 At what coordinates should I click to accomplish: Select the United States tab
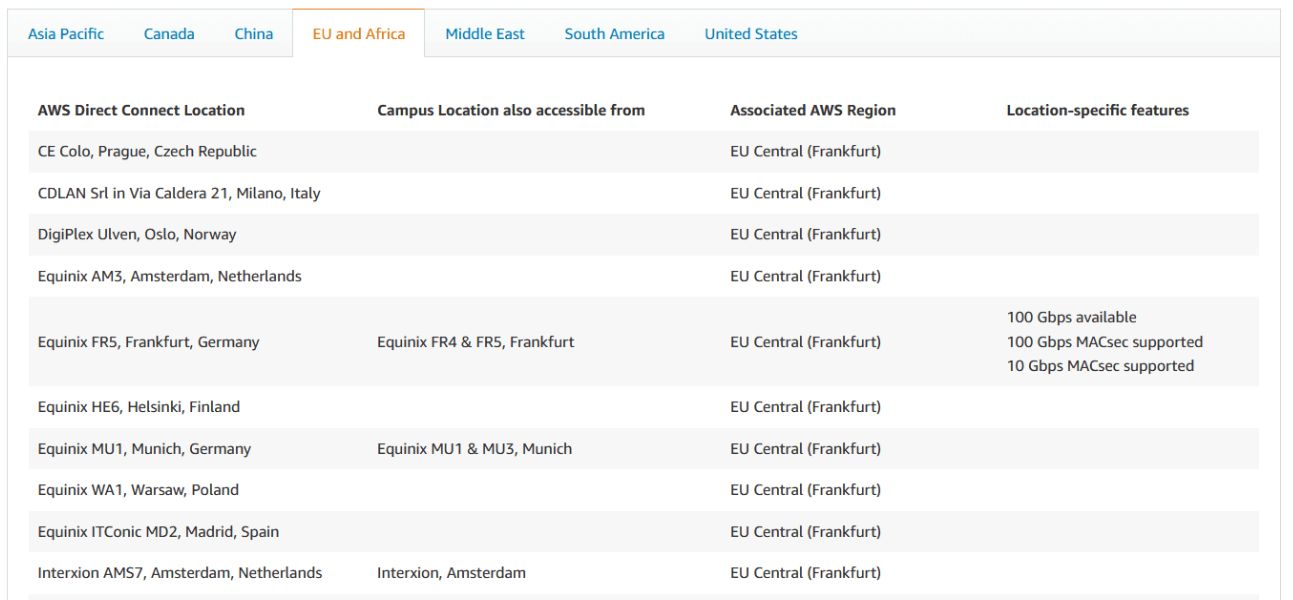click(x=750, y=33)
